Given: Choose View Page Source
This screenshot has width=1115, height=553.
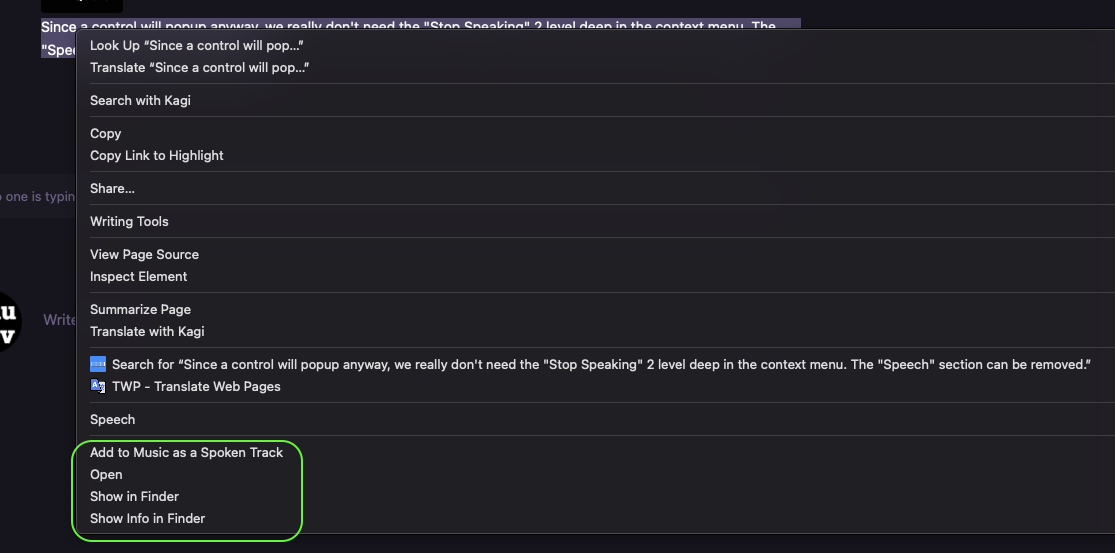Looking at the screenshot, I should (144, 255).
